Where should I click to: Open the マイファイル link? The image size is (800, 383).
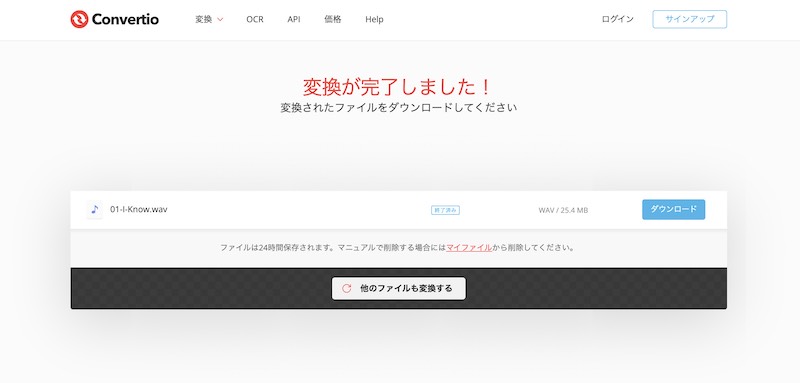point(469,248)
